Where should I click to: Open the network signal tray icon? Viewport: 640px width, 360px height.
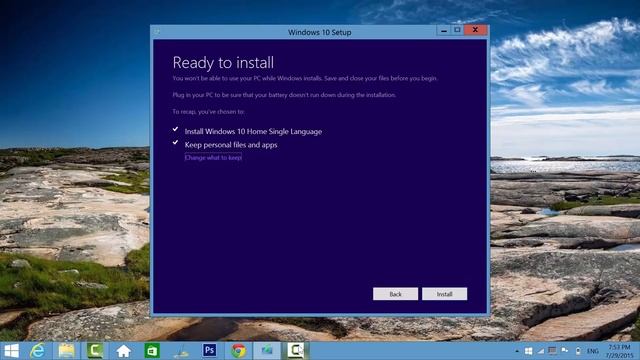[x=540, y=351]
